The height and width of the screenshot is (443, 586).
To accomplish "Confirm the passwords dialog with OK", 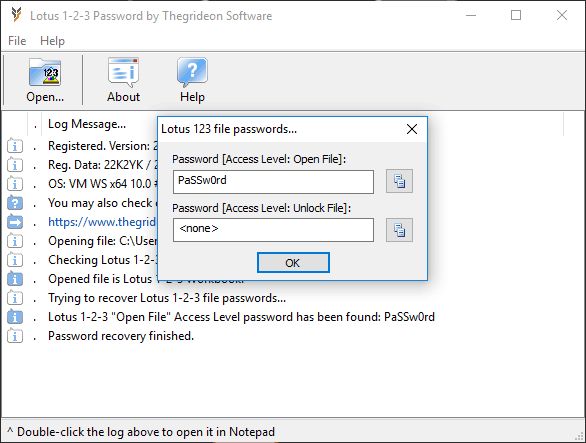I will coord(293,263).
